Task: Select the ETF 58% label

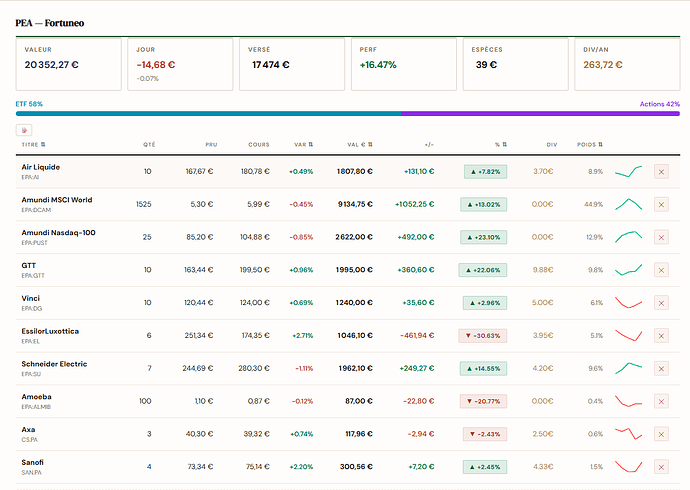Action: pyautogui.click(x=29, y=104)
